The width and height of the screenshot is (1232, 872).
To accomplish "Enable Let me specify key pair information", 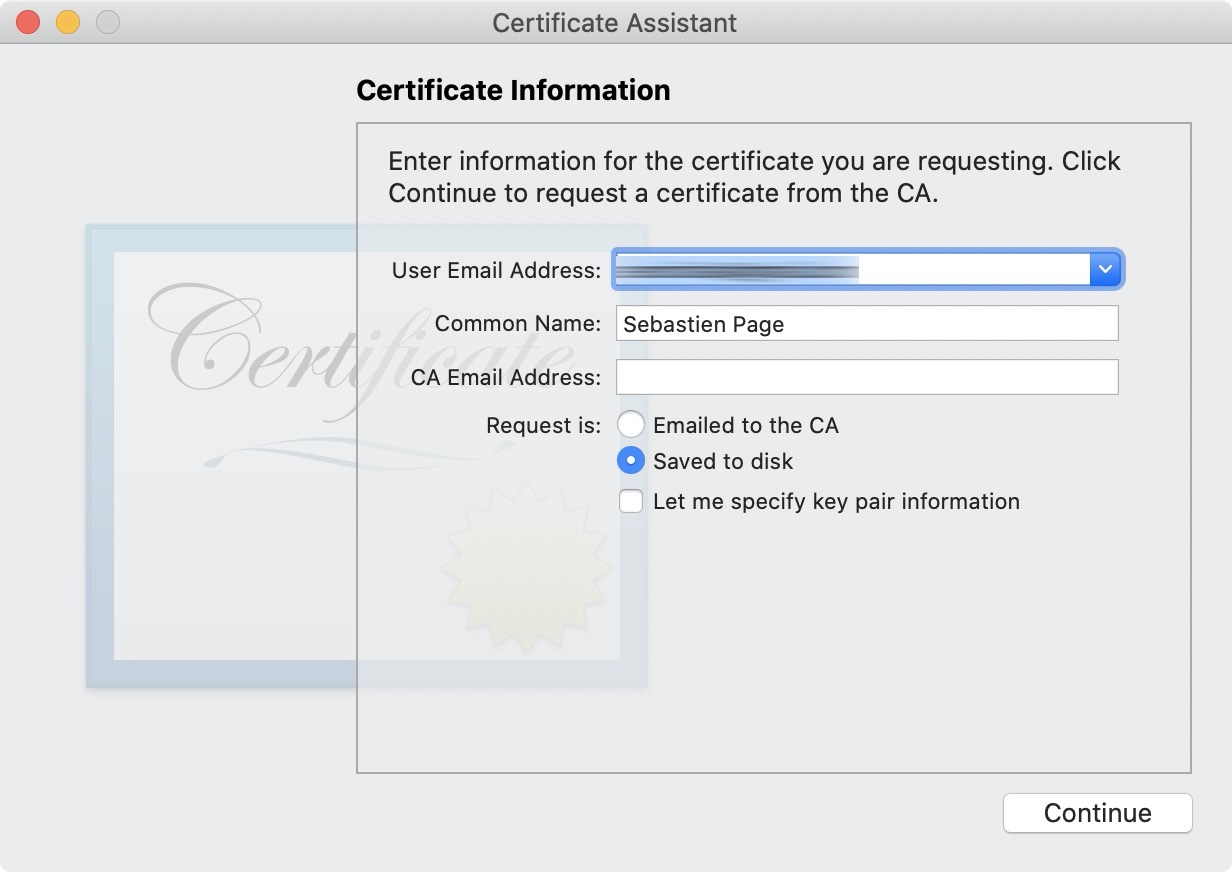I will point(630,501).
